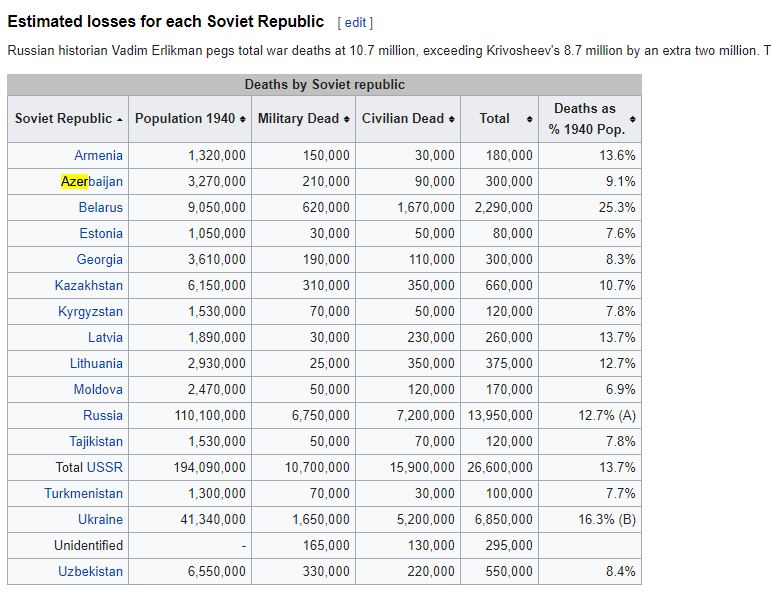The width and height of the screenshot is (772, 593).
Task: Open the Uzbekistan link
Action: (x=90, y=571)
